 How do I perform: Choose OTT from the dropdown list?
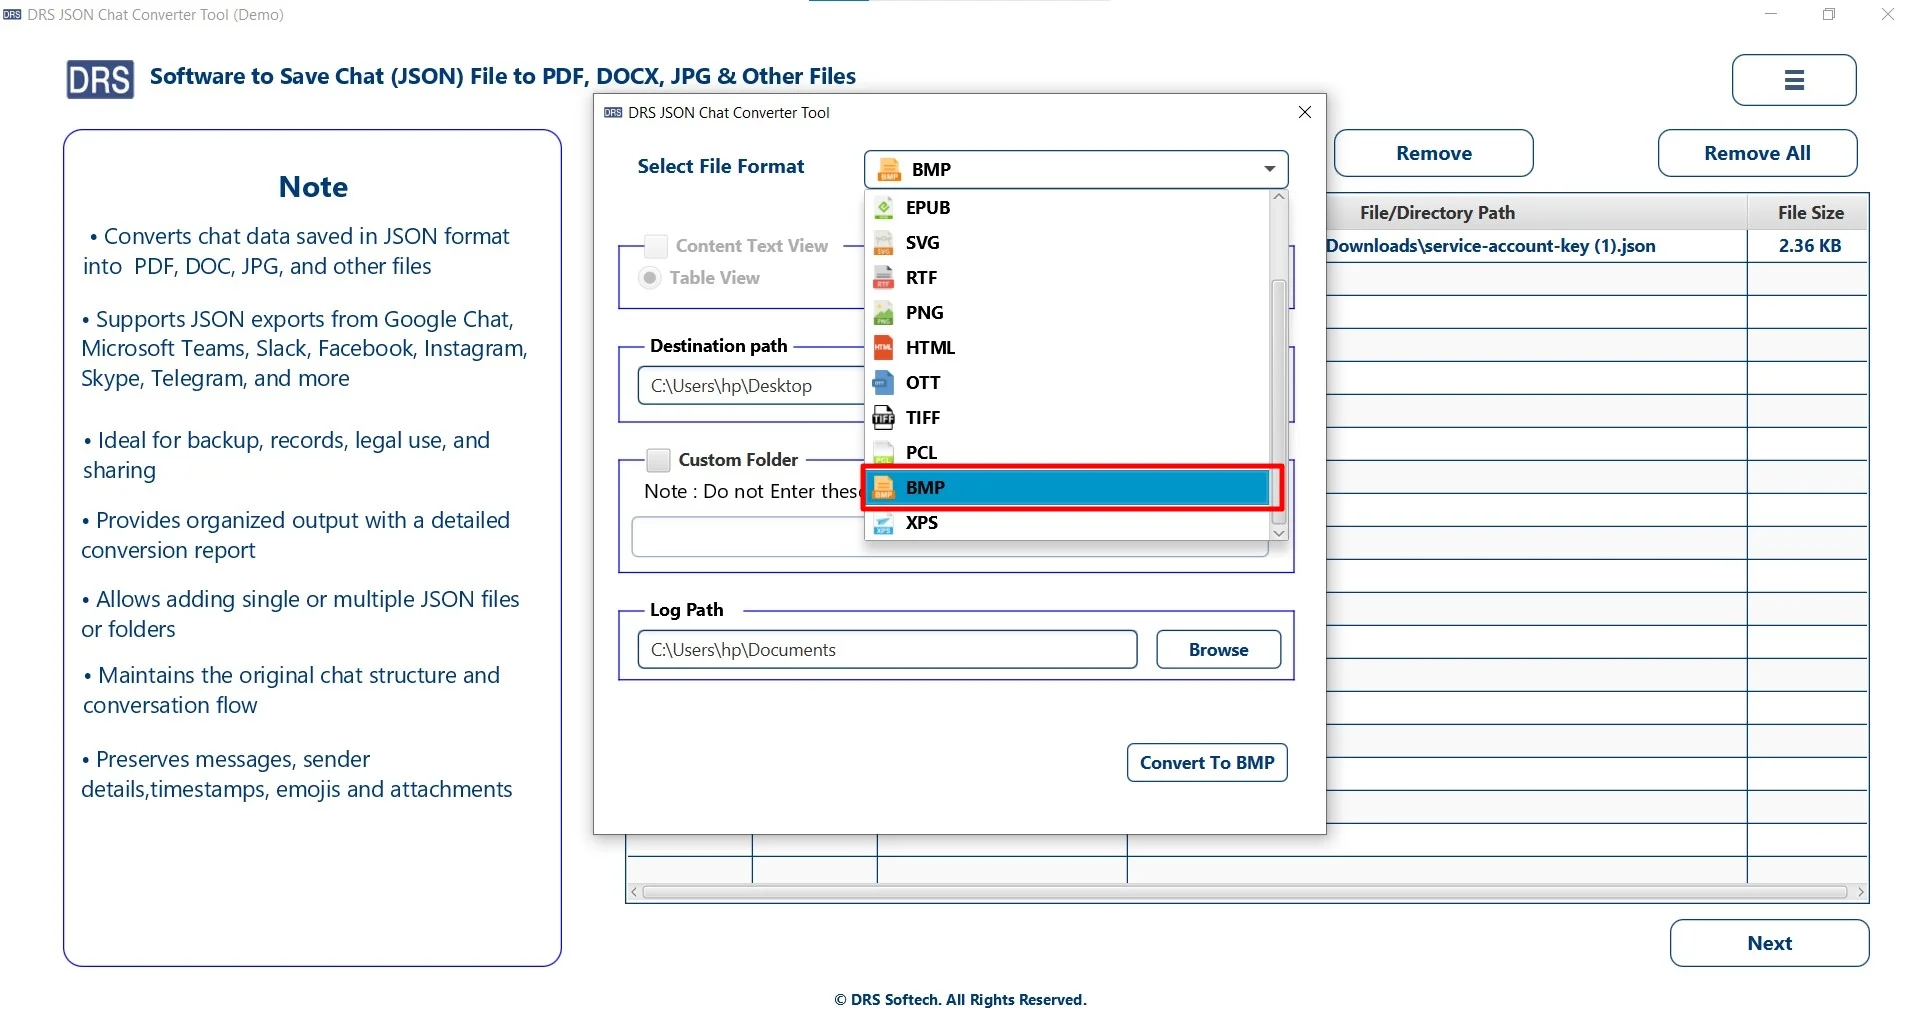pyautogui.click(x=1067, y=383)
